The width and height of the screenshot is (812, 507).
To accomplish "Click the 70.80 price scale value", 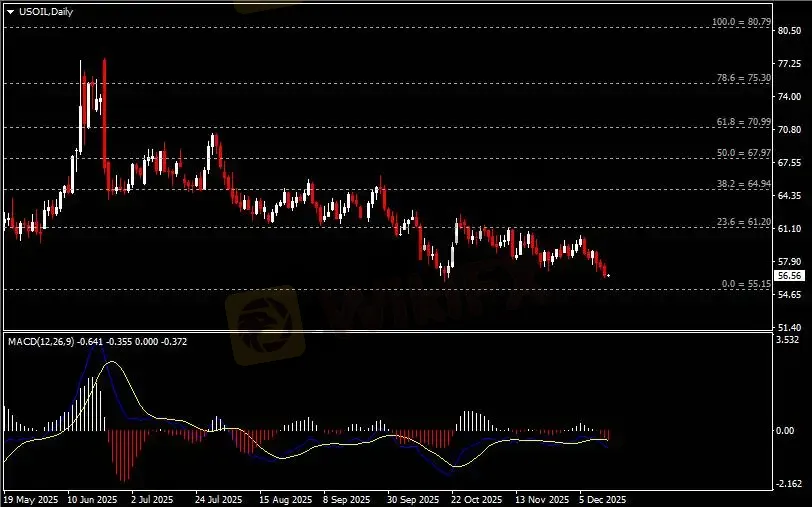I will (789, 129).
